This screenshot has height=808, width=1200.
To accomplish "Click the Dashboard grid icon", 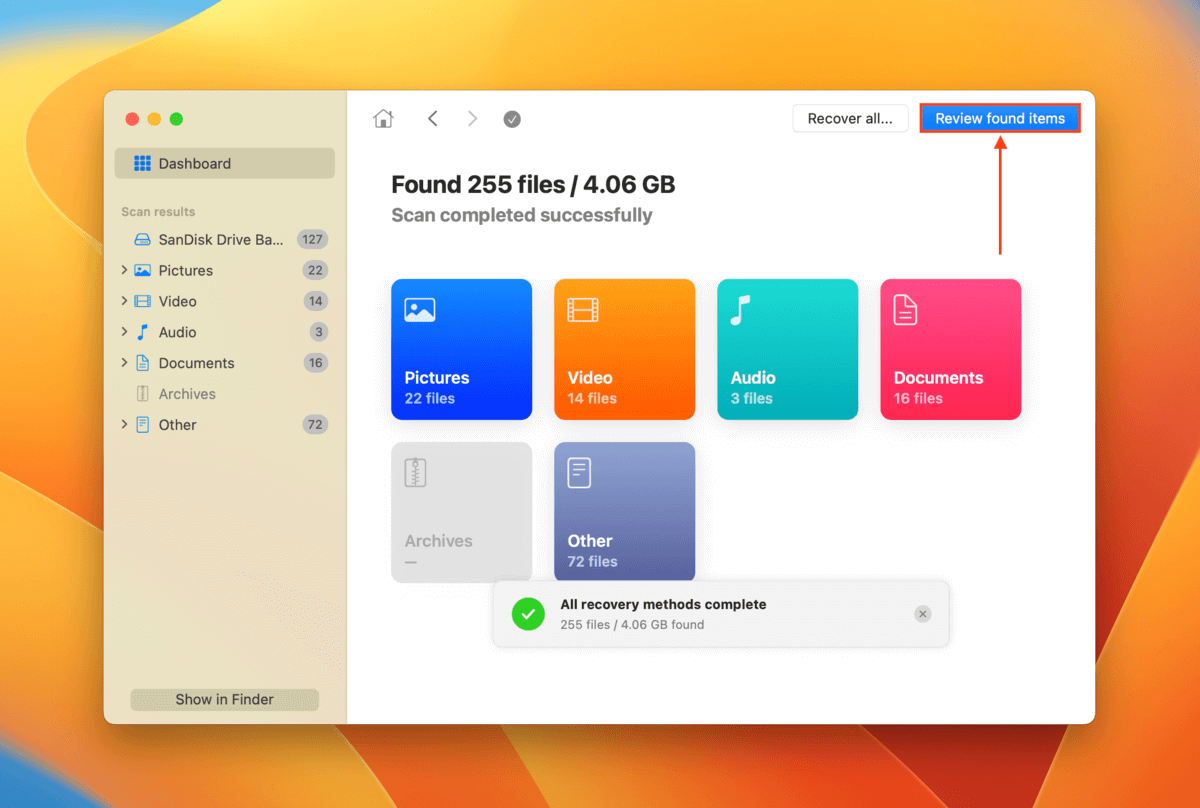I will pos(143,163).
